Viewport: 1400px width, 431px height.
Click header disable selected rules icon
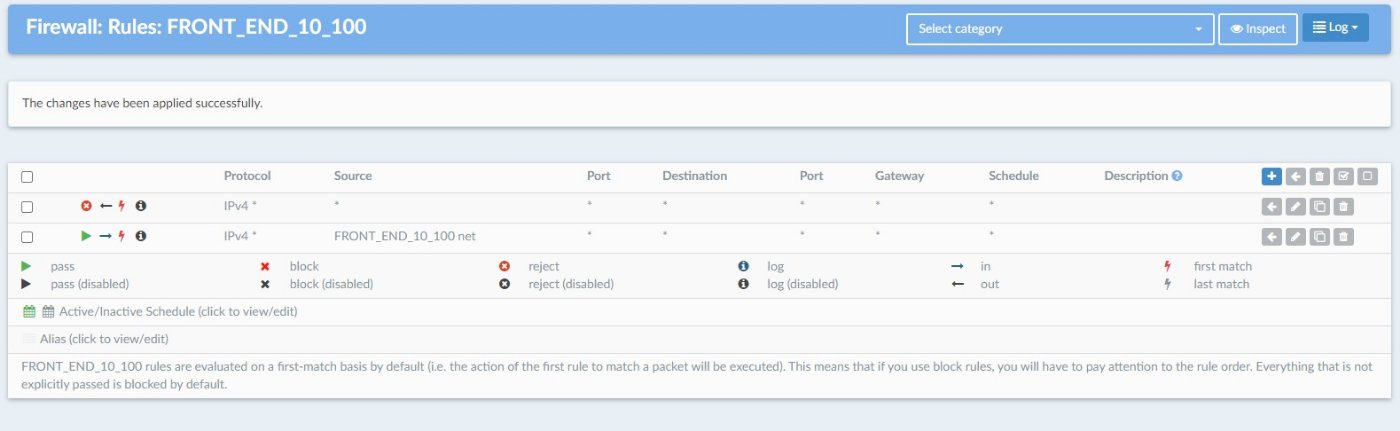pos(1368,176)
